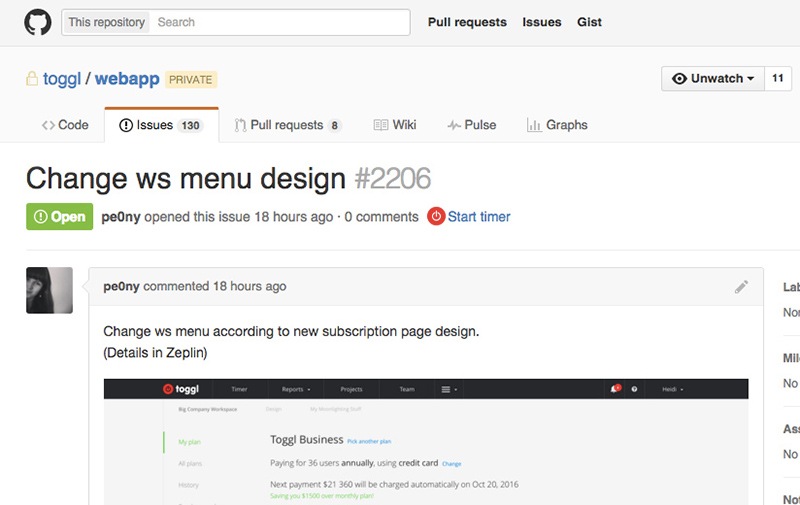The width and height of the screenshot is (800, 505).
Task: Click 'Pick another plan' link in mockup
Action: pyautogui.click(x=369, y=441)
